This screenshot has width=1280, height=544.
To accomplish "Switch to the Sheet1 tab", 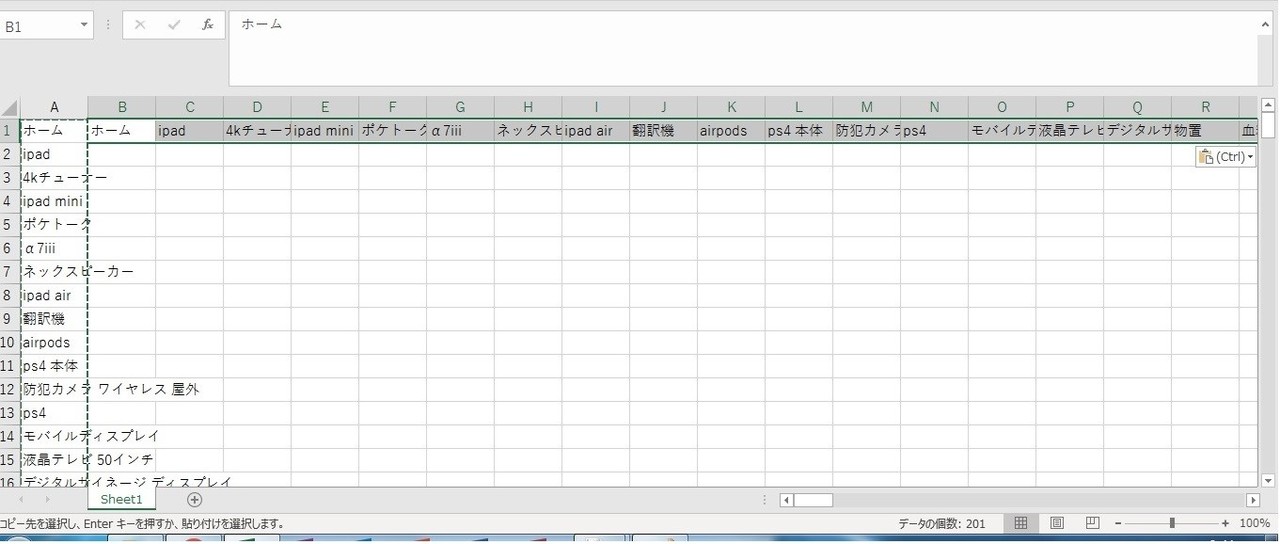I will (x=121, y=499).
